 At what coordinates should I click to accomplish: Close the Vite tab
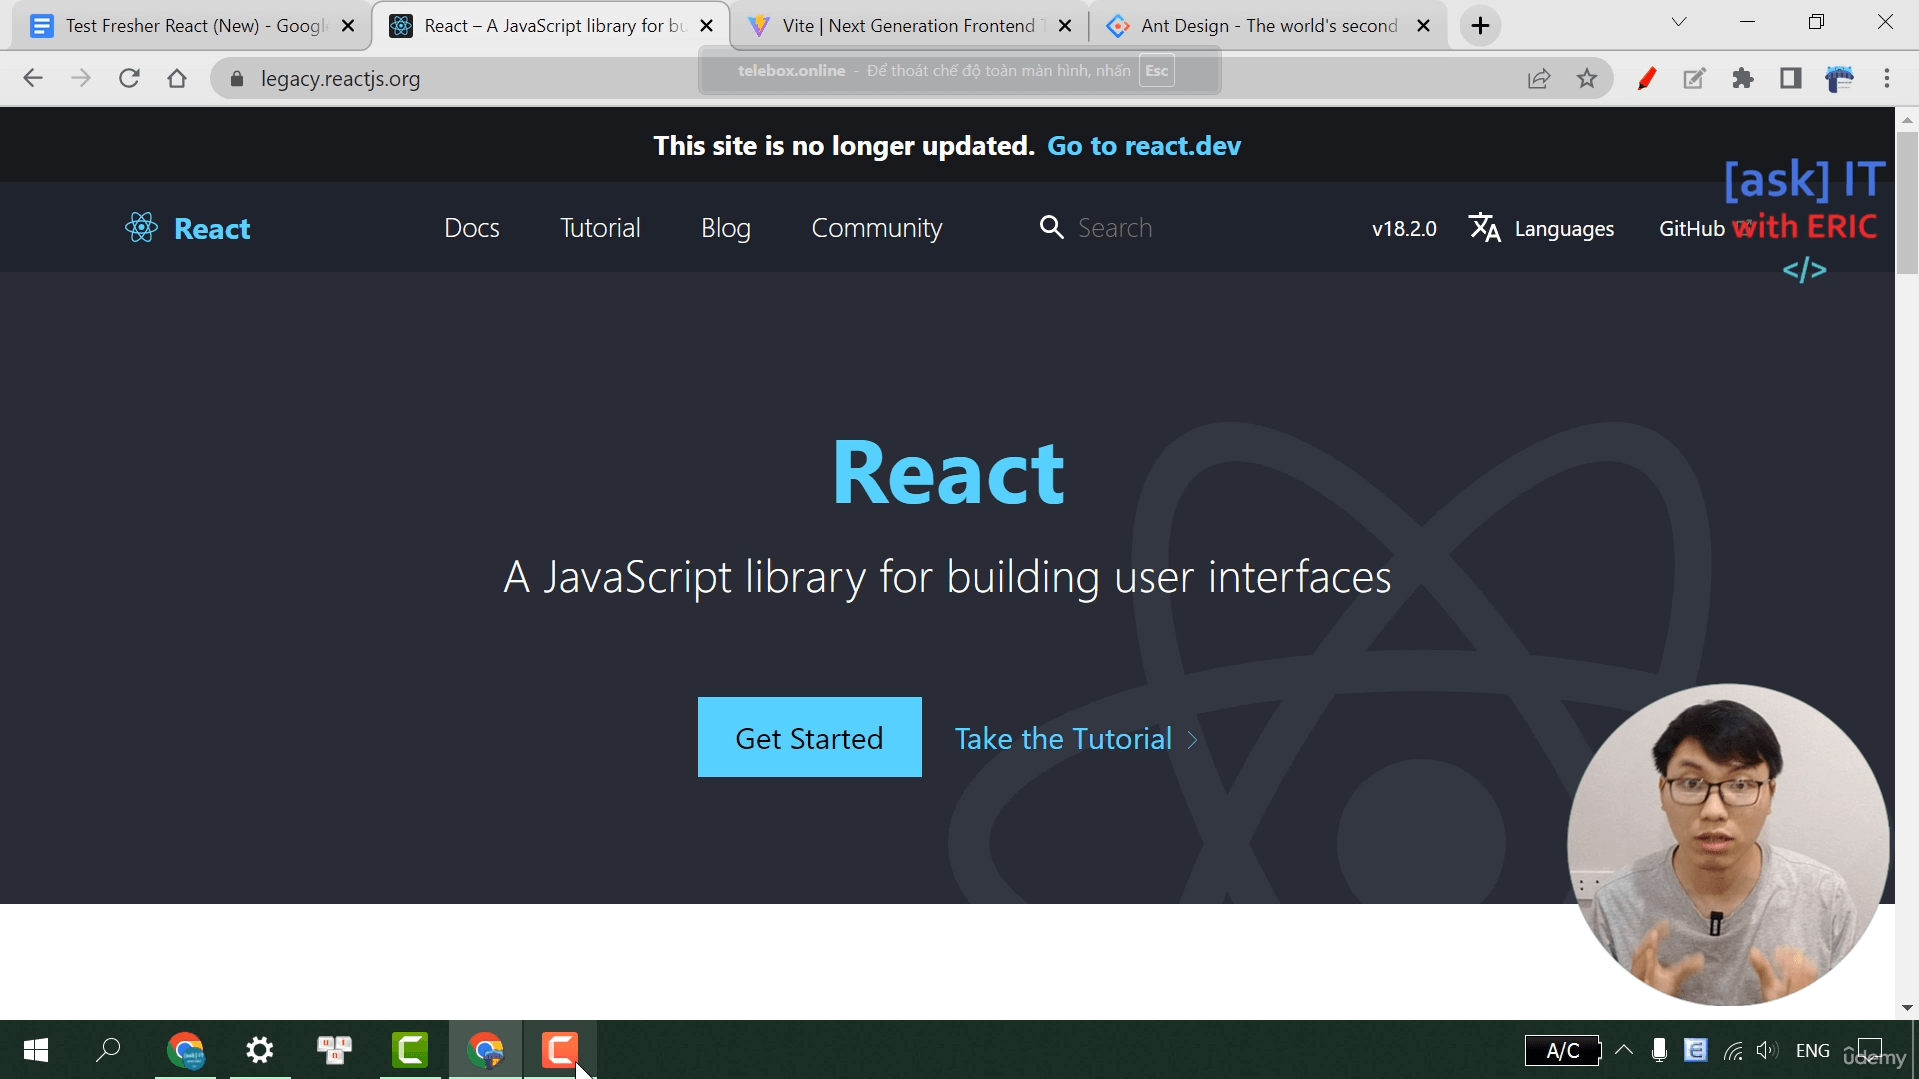1065,26
